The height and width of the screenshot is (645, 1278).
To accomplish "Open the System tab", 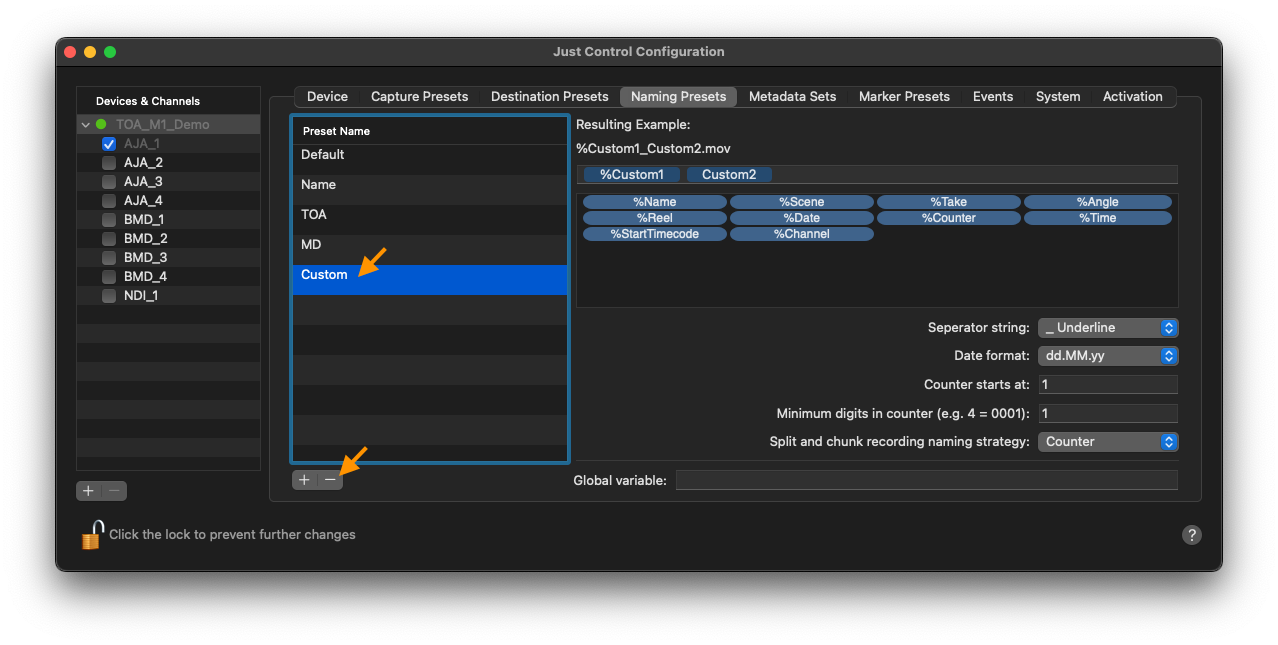I will [x=1058, y=97].
